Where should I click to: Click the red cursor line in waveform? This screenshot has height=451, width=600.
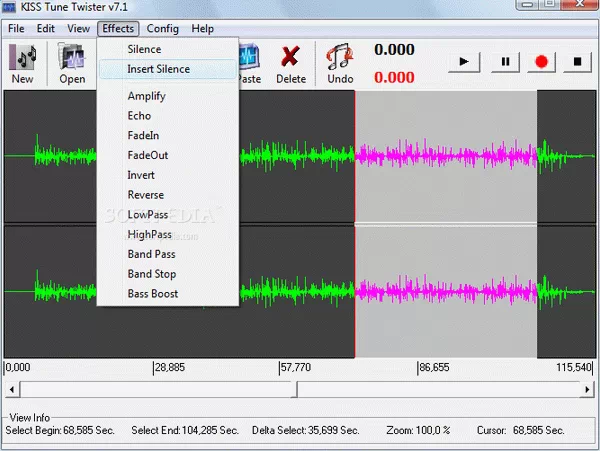[355, 224]
